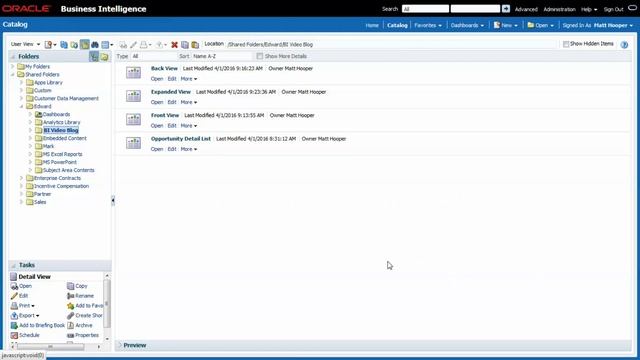Open the search scope All dropdown
Viewport: 640px width, 360px height.
coord(425,9)
